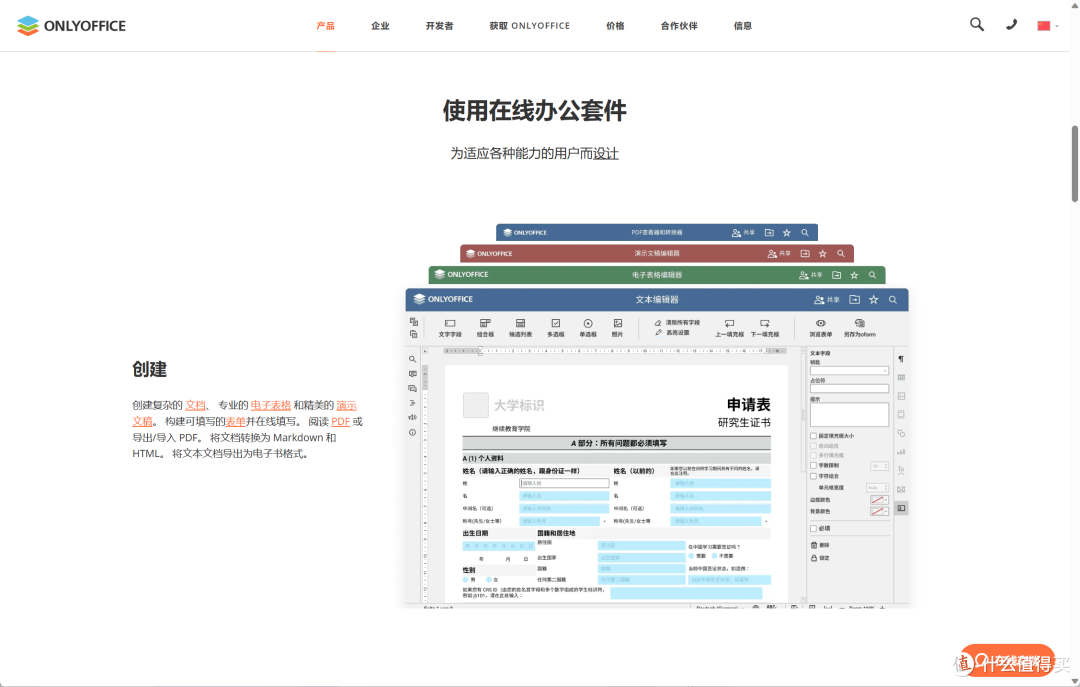The width and height of the screenshot is (1080, 687).
Task: Open paragraph settings pilcrow icon in right sidebar
Action: [901, 359]
